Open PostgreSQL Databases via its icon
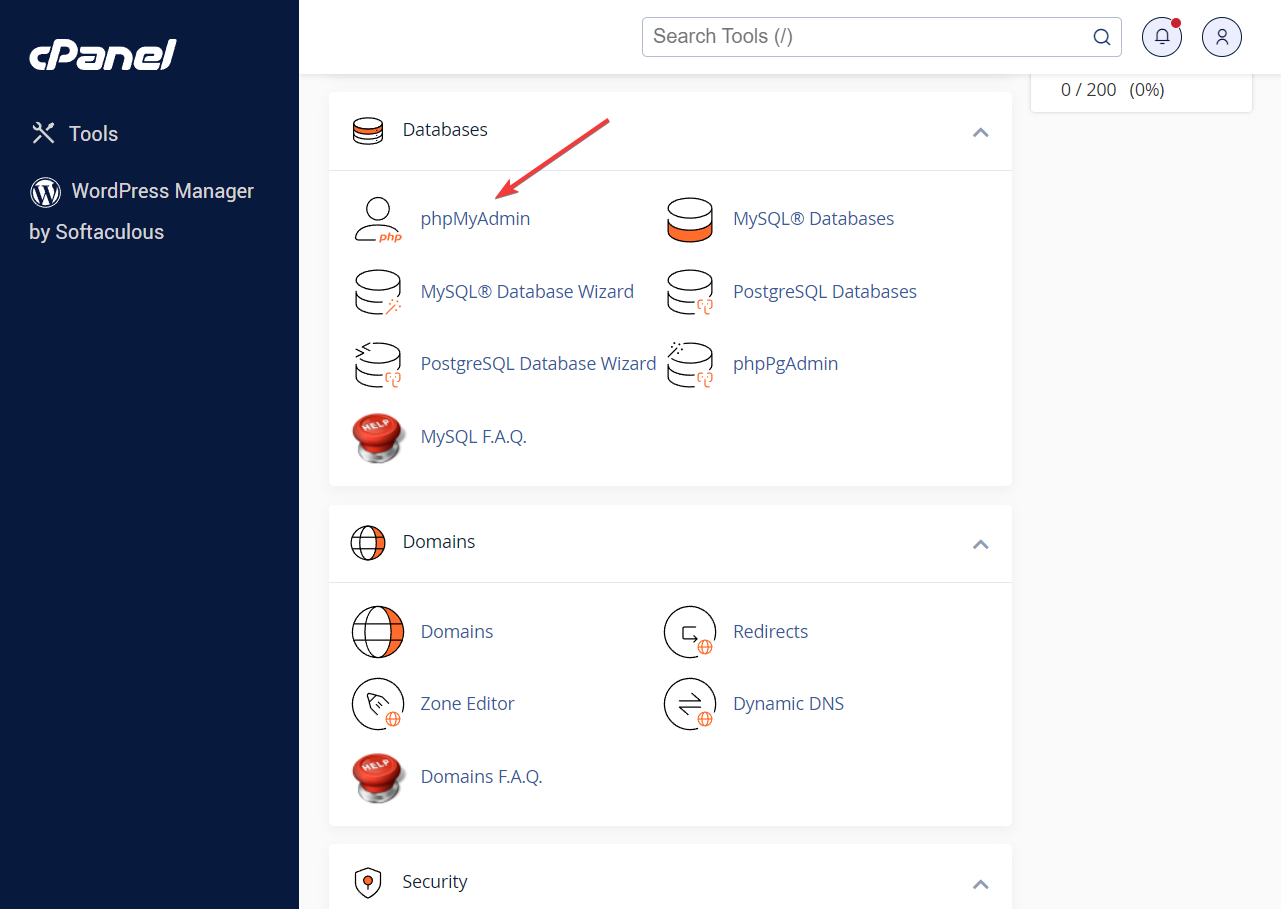Viewport: 1281px width, 909px height. coord(690,291)
